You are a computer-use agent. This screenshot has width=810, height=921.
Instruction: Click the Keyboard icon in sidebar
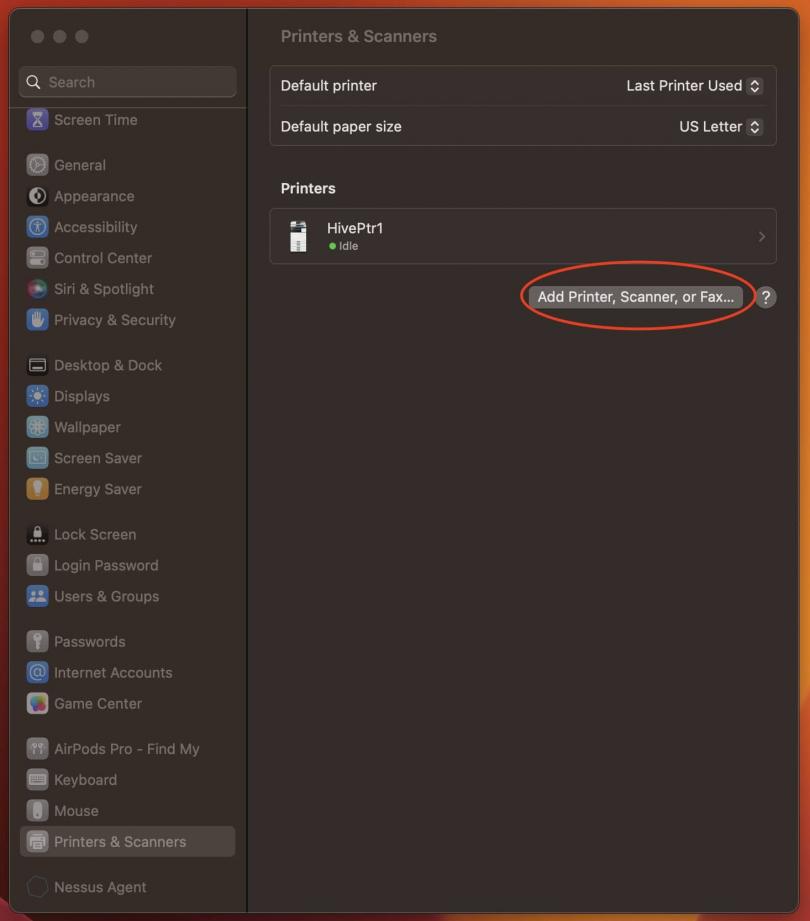37,780
